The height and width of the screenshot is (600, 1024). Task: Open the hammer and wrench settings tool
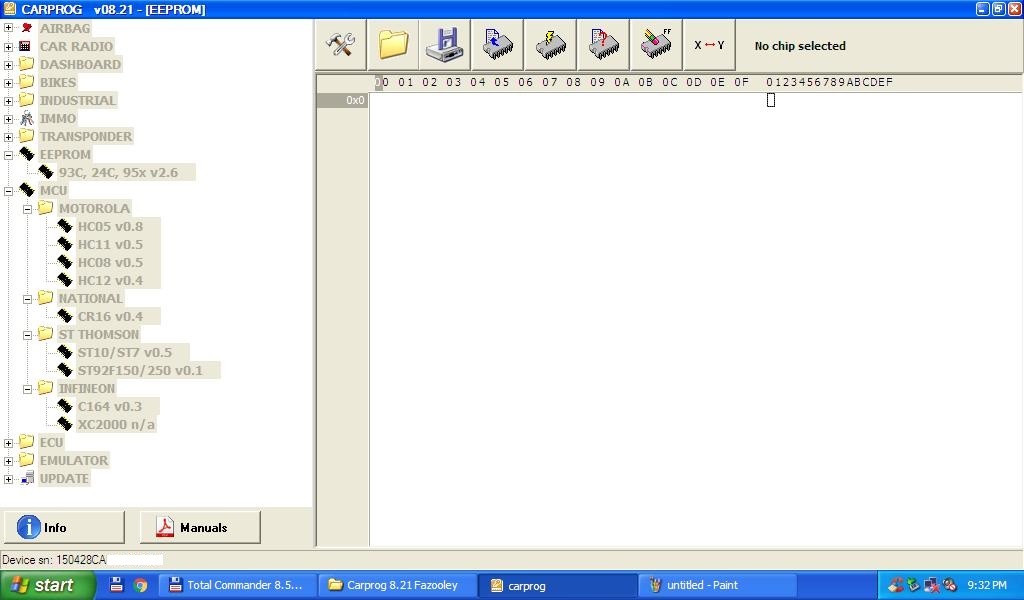coord(340,45)
